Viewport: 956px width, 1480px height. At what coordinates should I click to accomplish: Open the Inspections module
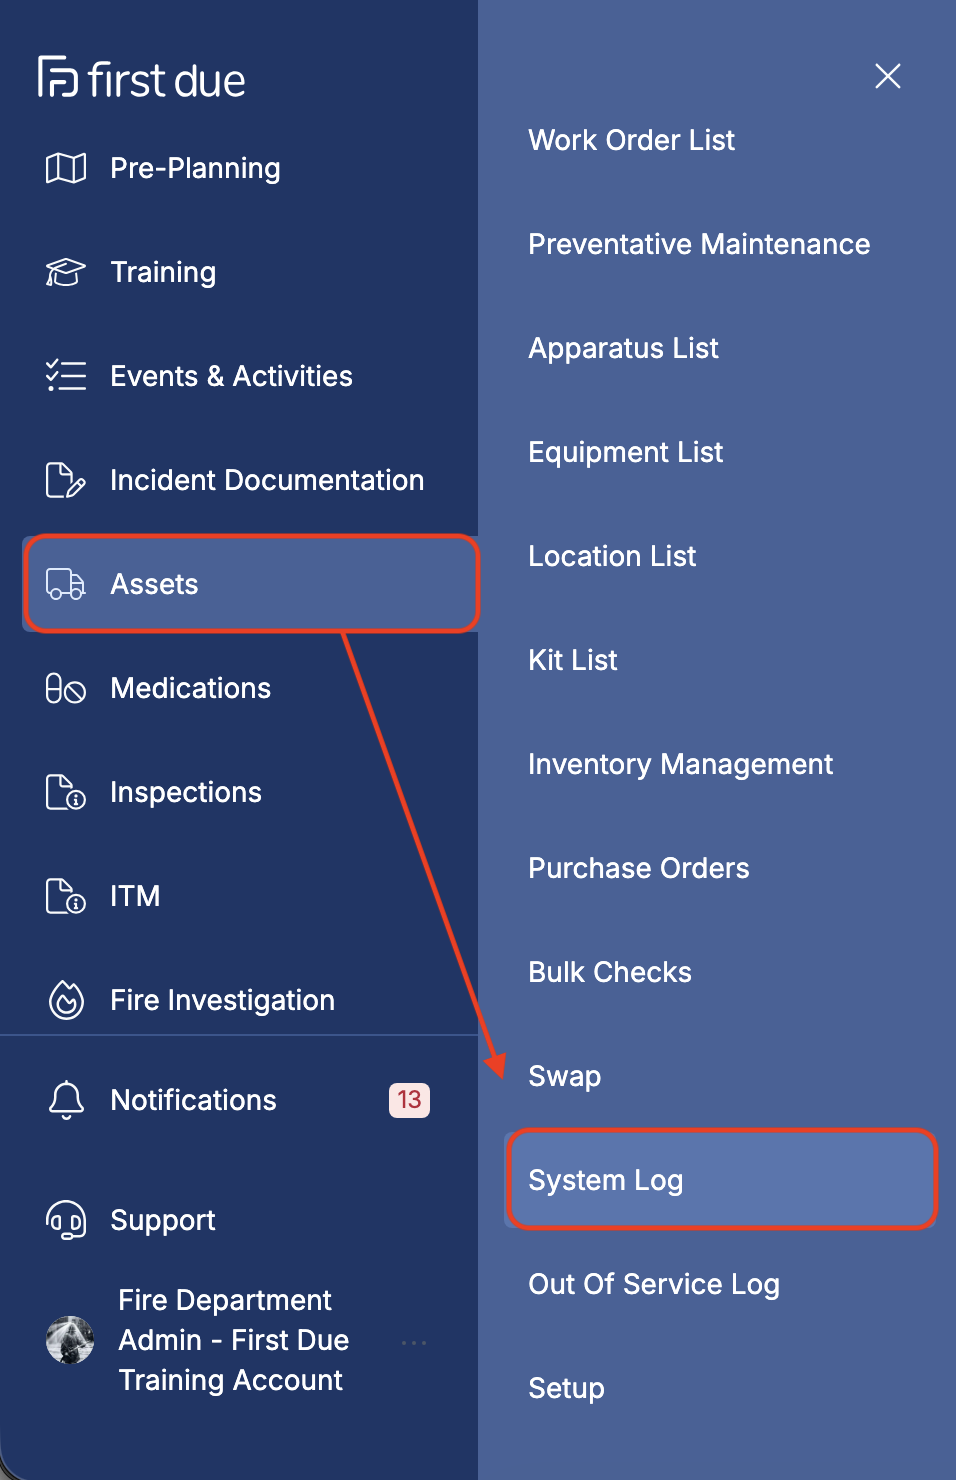(x=186, y=792)
